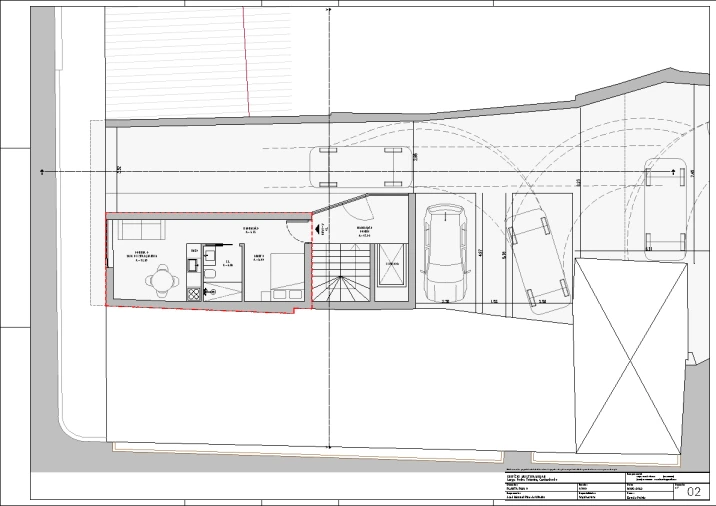Select the bed in the bedroom
The width and height of the screenshot is (716, 506).
(282, 277)
